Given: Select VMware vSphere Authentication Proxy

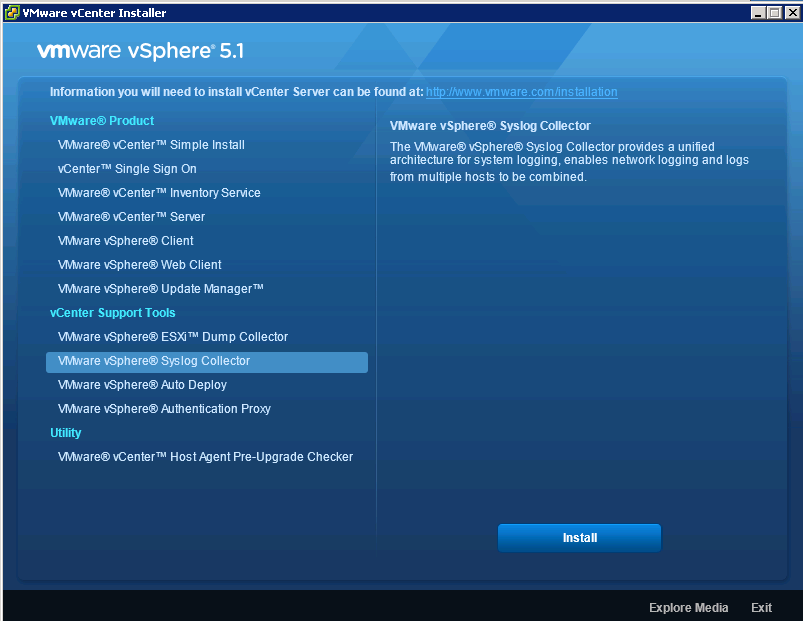Looking at the screenshot, I should pyautogui.click(x=164, y=409).
